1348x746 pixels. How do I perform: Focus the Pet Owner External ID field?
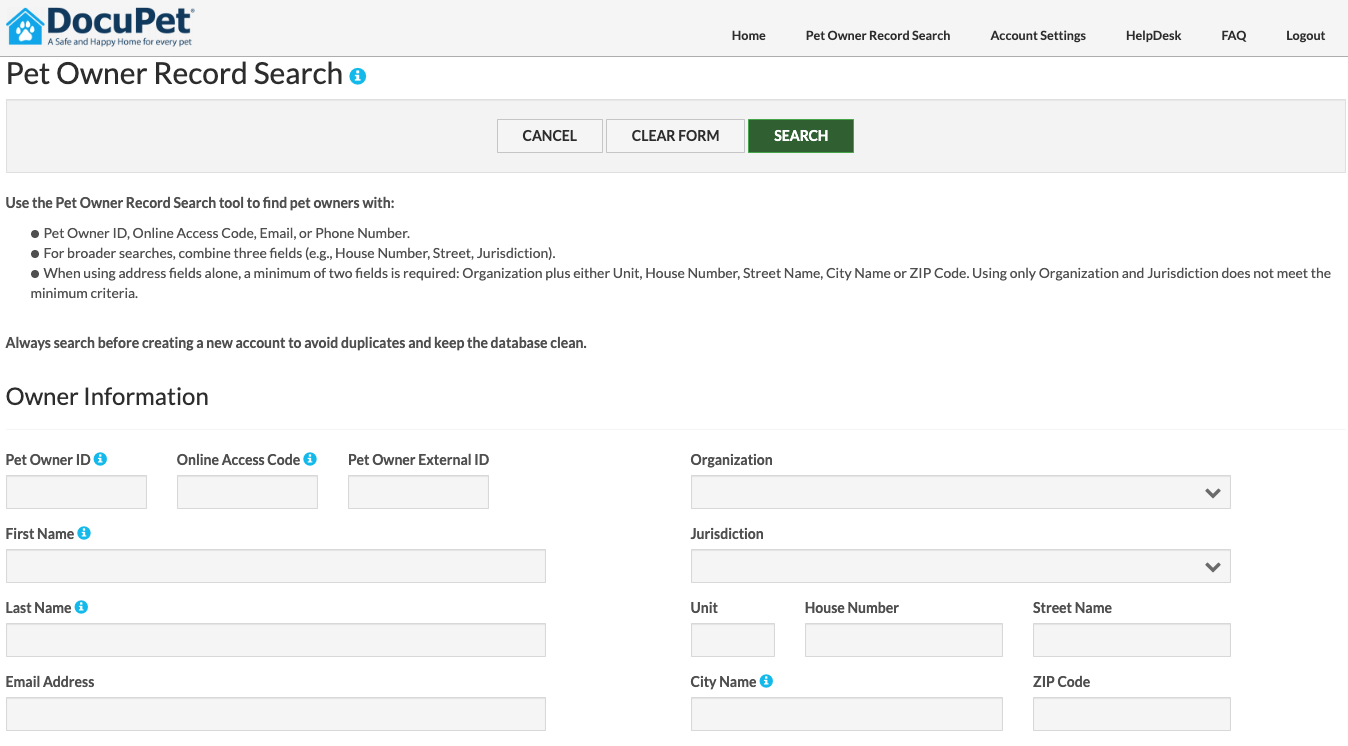(418, 492)
